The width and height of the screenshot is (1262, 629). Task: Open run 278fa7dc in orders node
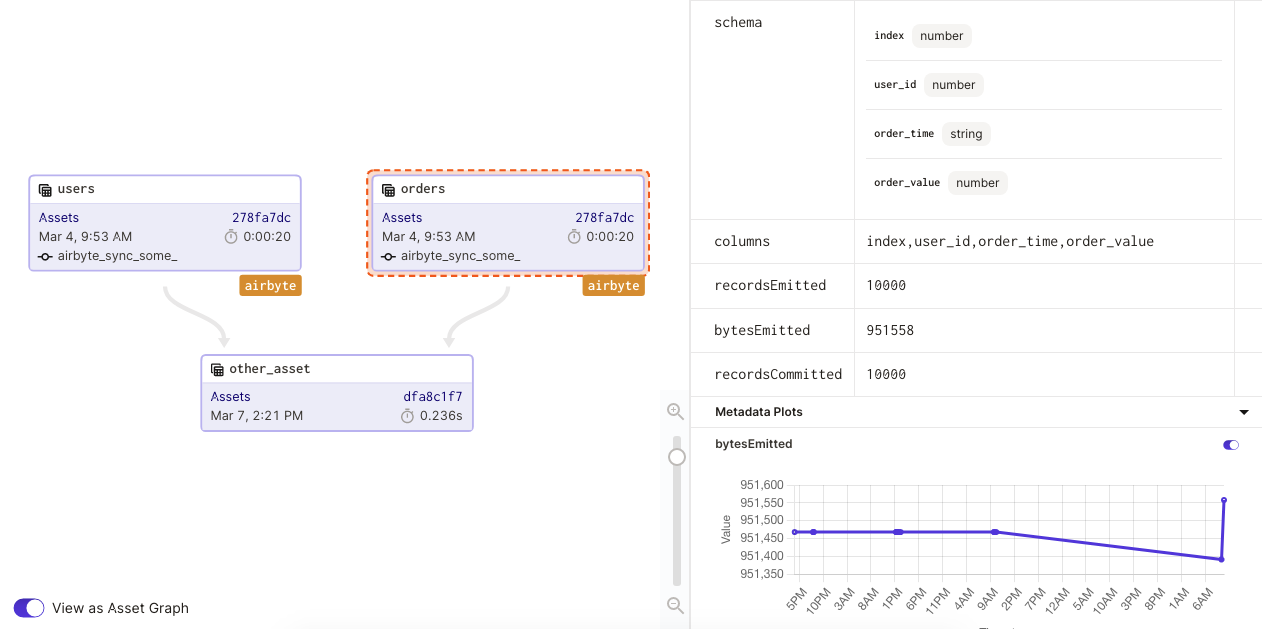point(604,218)
